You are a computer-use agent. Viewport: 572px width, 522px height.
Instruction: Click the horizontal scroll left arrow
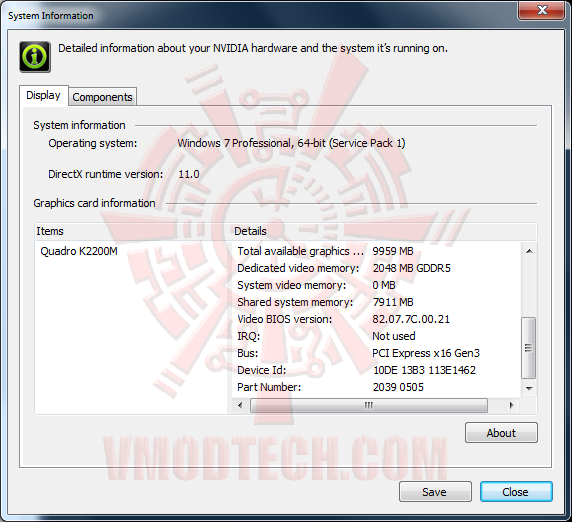tap(240, 405)
